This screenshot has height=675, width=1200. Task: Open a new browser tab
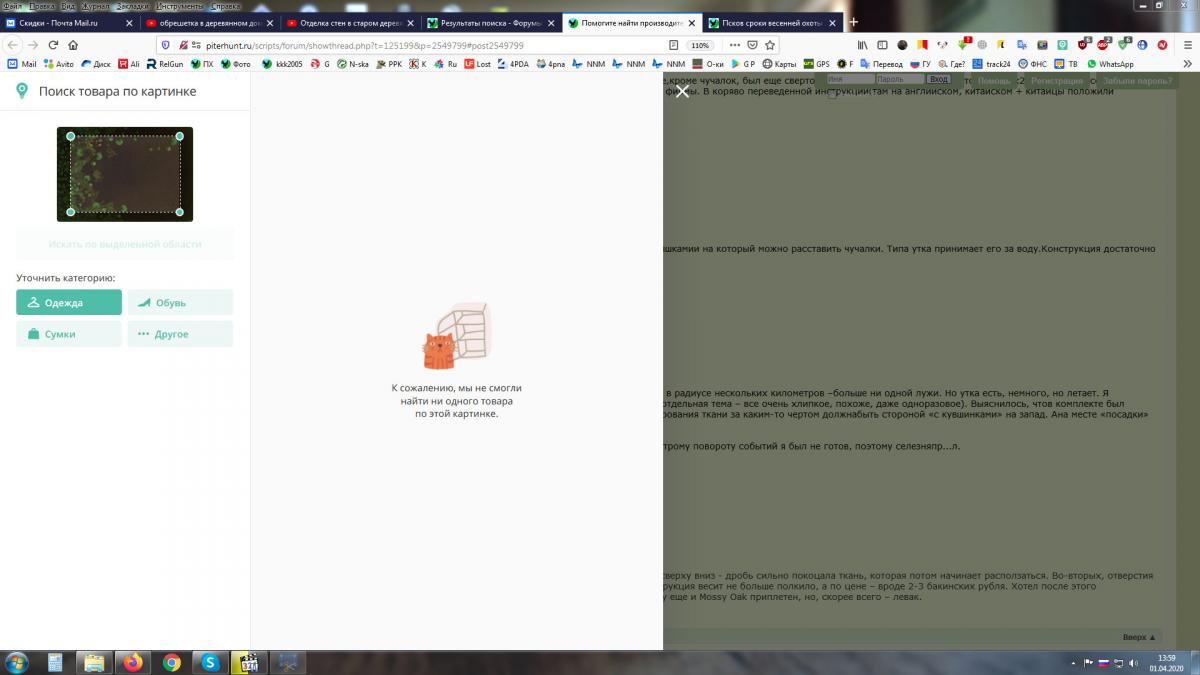coord(853,22)
